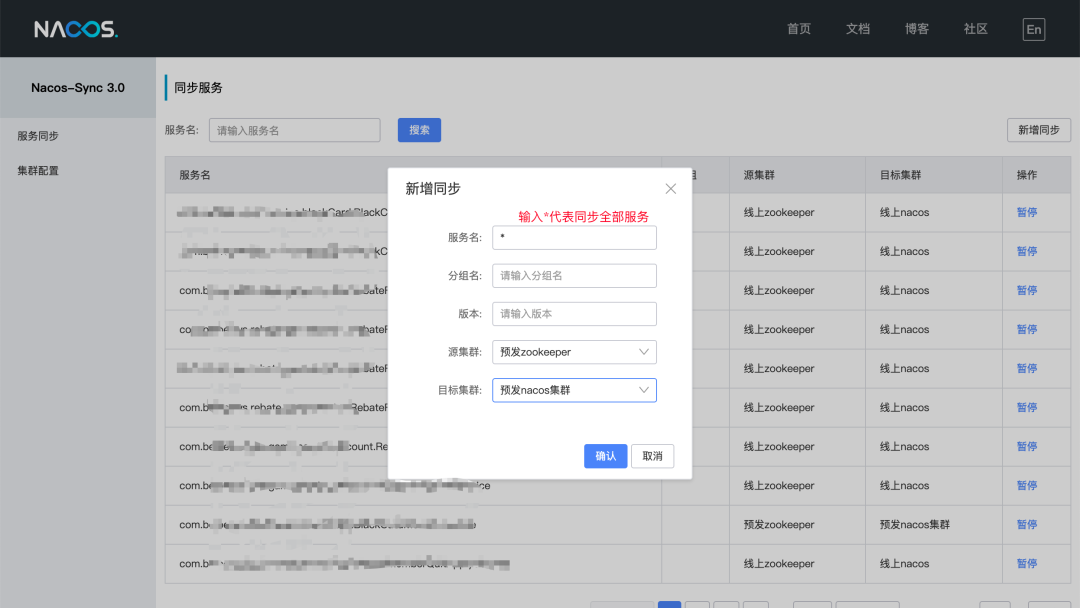Click 暂停 on the 预发zookeeper row
Viewport: 1080px width, 608px height.
coord(1026,524)
